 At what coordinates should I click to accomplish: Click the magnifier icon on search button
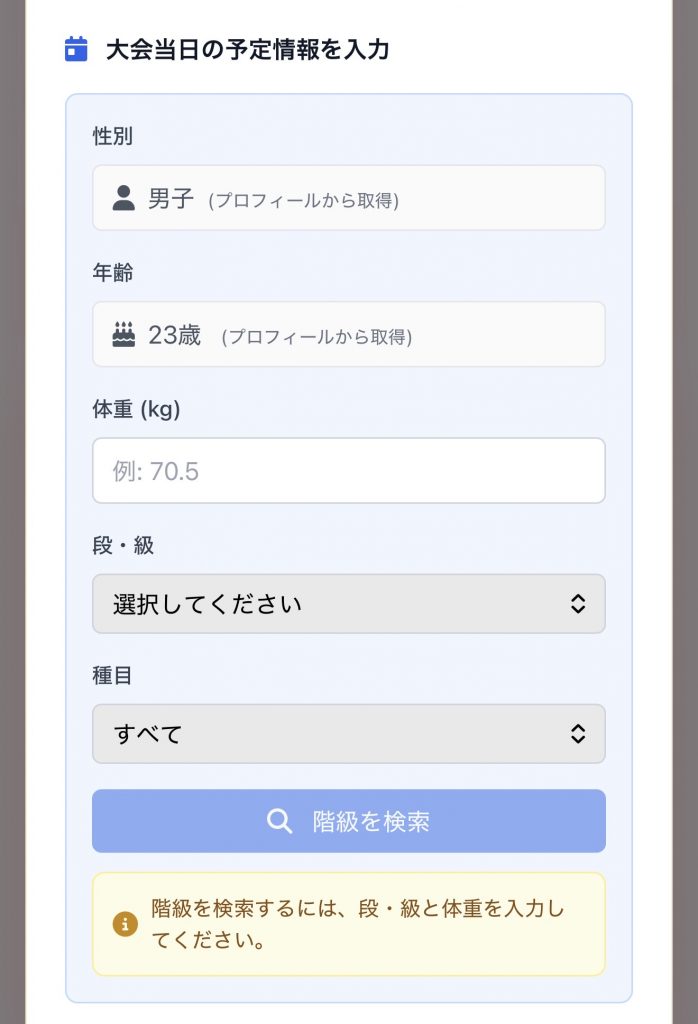(280, 822)
